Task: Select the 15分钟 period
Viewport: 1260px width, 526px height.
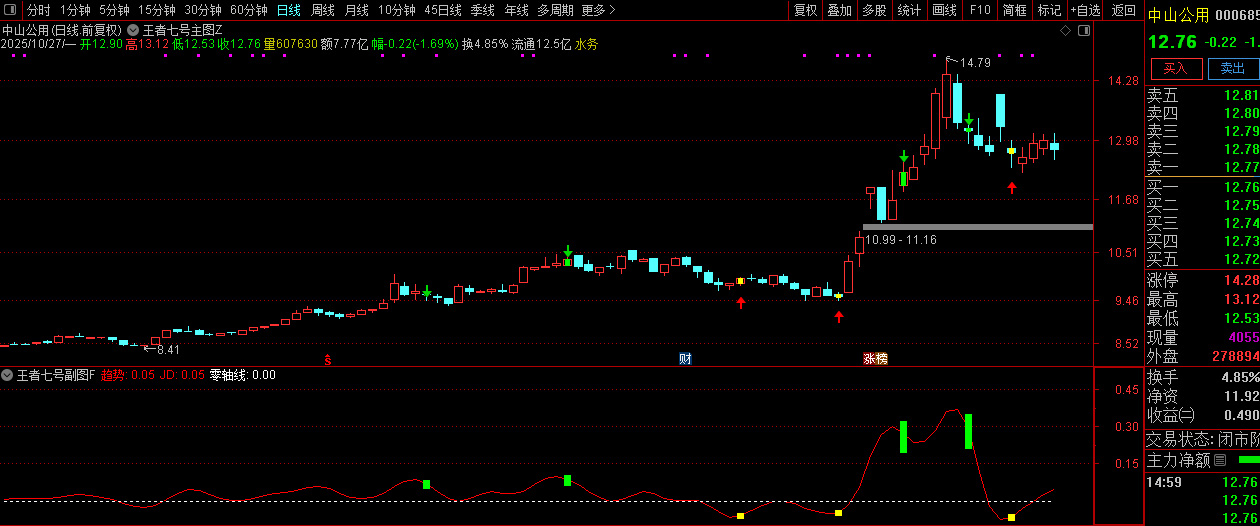Action: (x=156, y=10)
